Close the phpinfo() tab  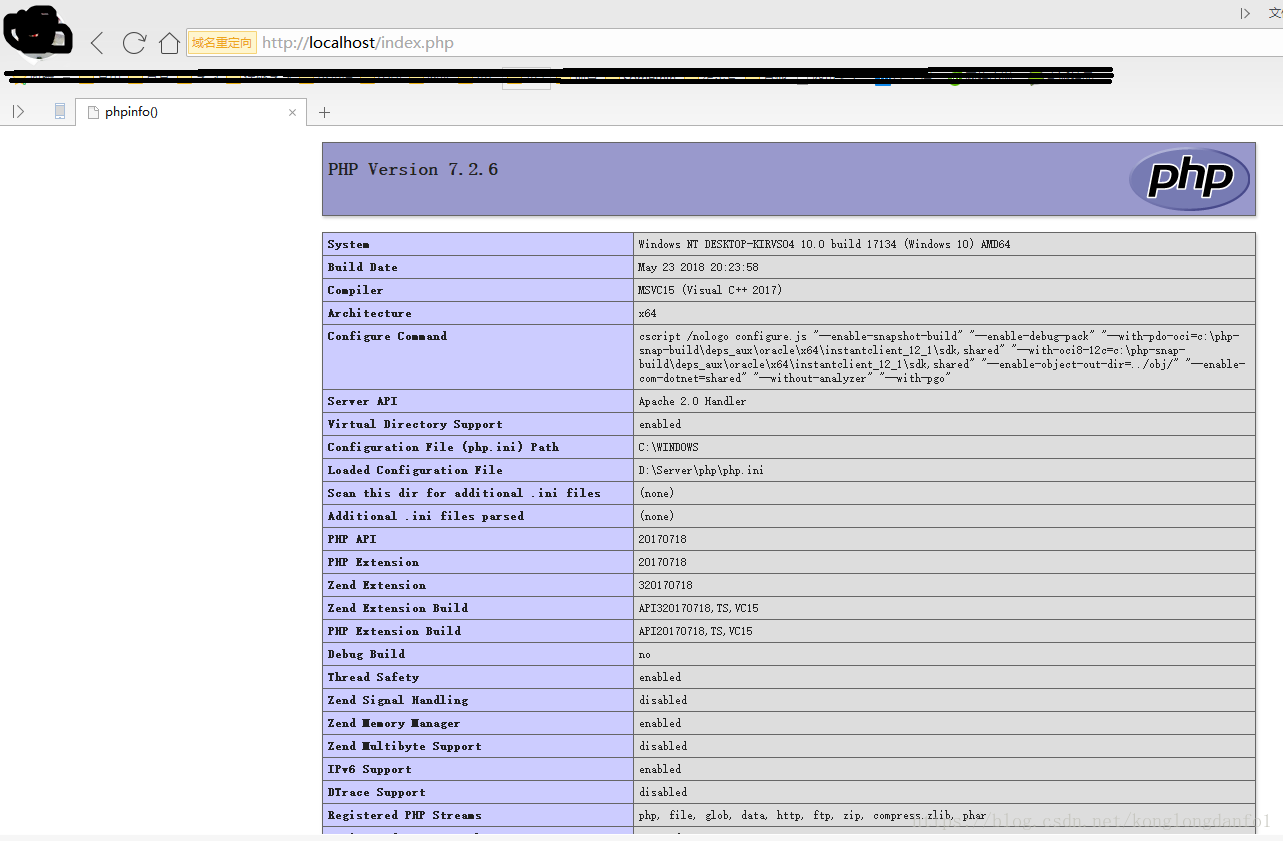[x=292, y=113]
